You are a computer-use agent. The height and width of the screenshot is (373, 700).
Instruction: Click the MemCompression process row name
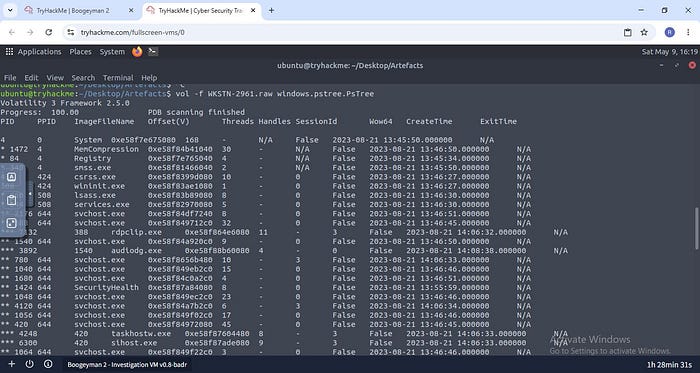click(106, 149)
